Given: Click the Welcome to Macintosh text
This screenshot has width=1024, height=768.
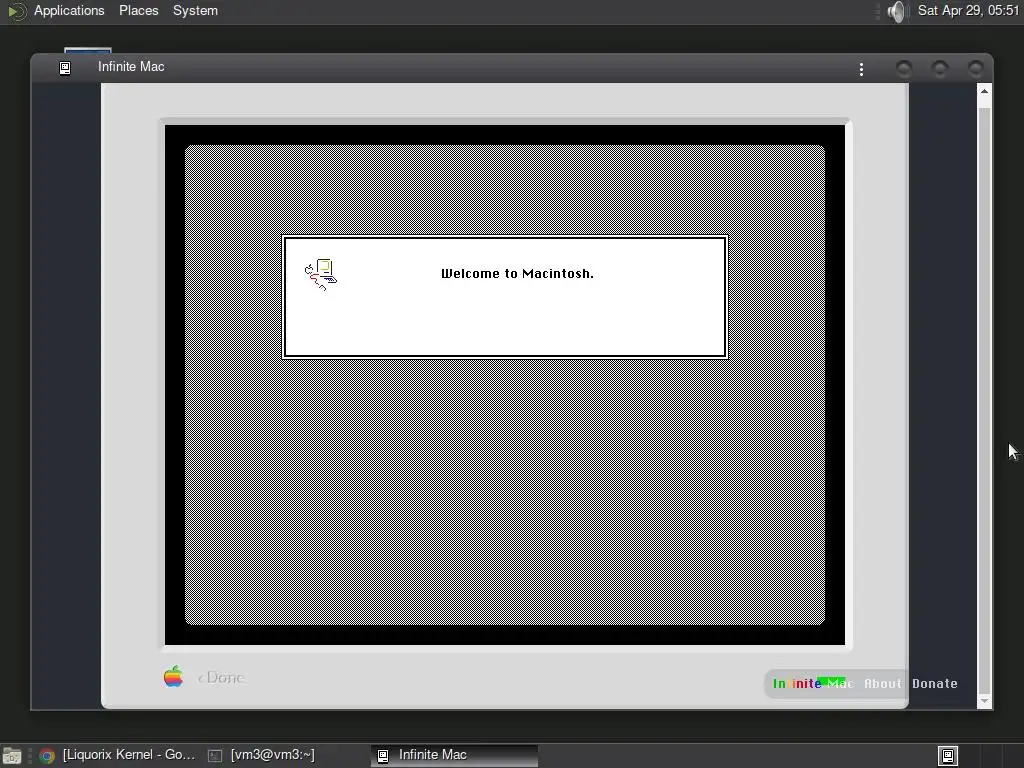Looking at the screenshot, I should click(x=517, y=274).
